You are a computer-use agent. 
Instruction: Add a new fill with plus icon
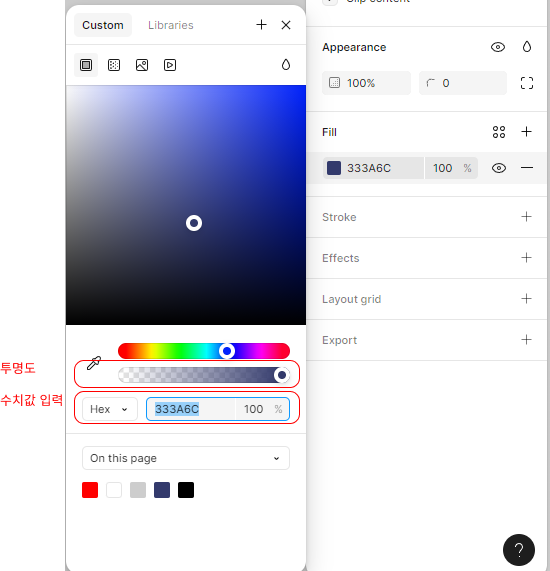pos(526,131)
